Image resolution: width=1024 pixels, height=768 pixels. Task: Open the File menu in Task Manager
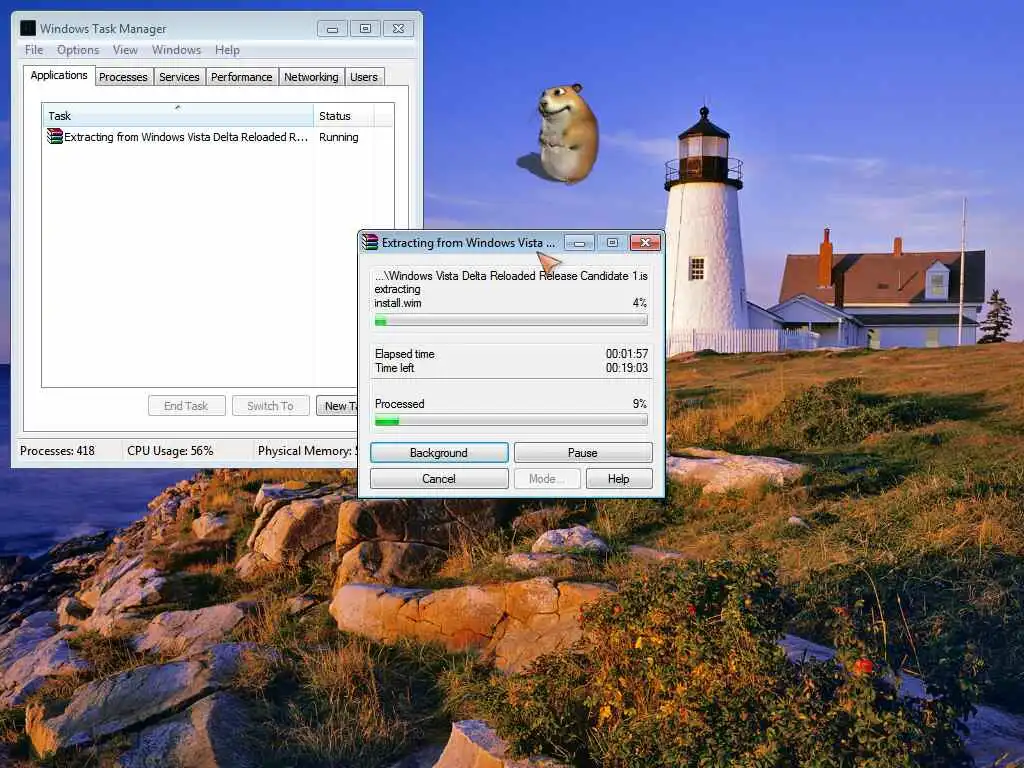pyautogui.click(x=34, y=50)
